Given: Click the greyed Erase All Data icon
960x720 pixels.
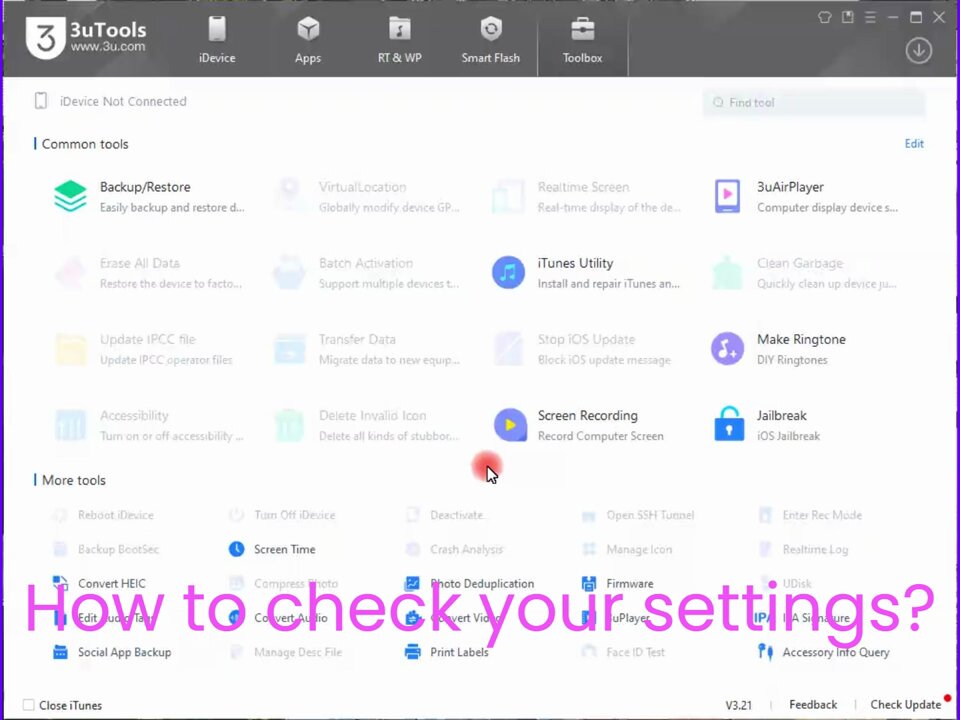Looking at the screenshot, I should pos(70,272).
